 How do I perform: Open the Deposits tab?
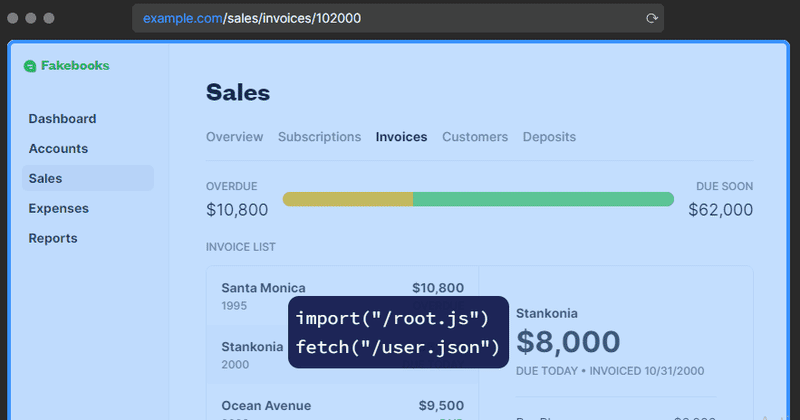pos(549,137)
